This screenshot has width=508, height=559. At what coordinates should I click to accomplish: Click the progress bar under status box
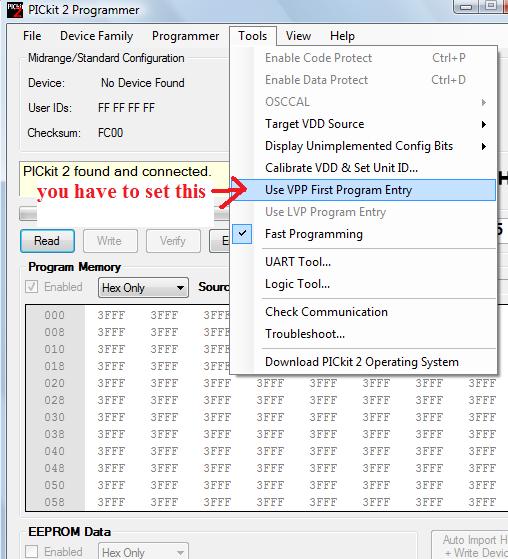click(28, 214)
